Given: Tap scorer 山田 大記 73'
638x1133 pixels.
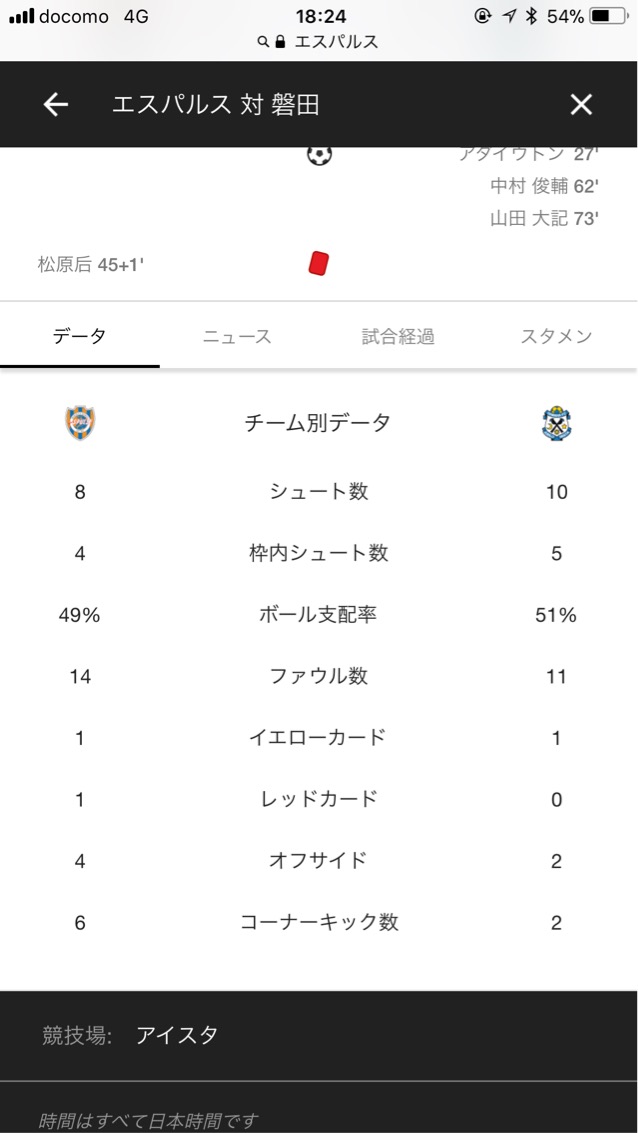Looking at the screenshot, I should 544,218.
